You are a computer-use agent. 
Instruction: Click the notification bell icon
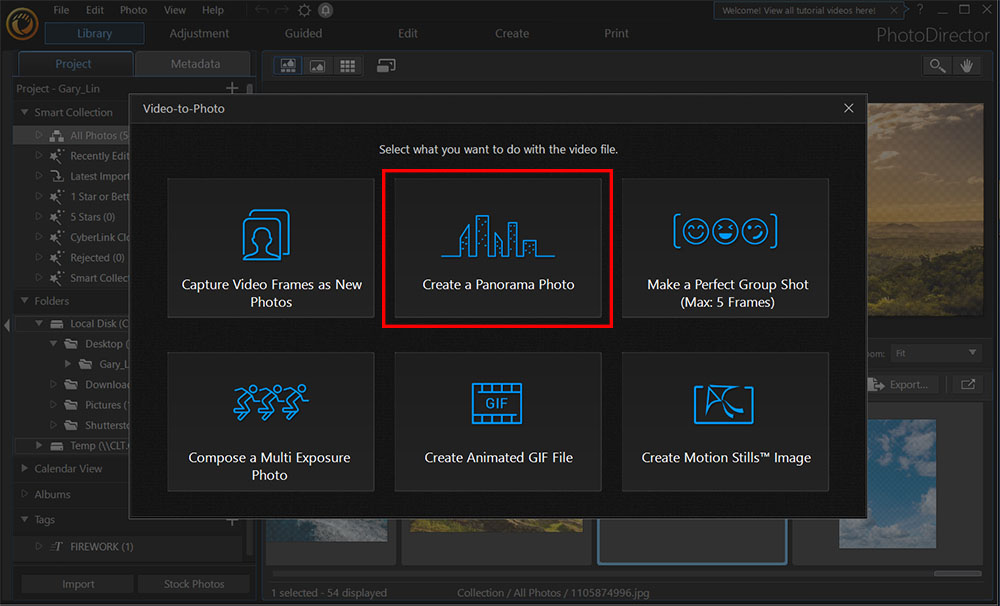click(325, 9)
